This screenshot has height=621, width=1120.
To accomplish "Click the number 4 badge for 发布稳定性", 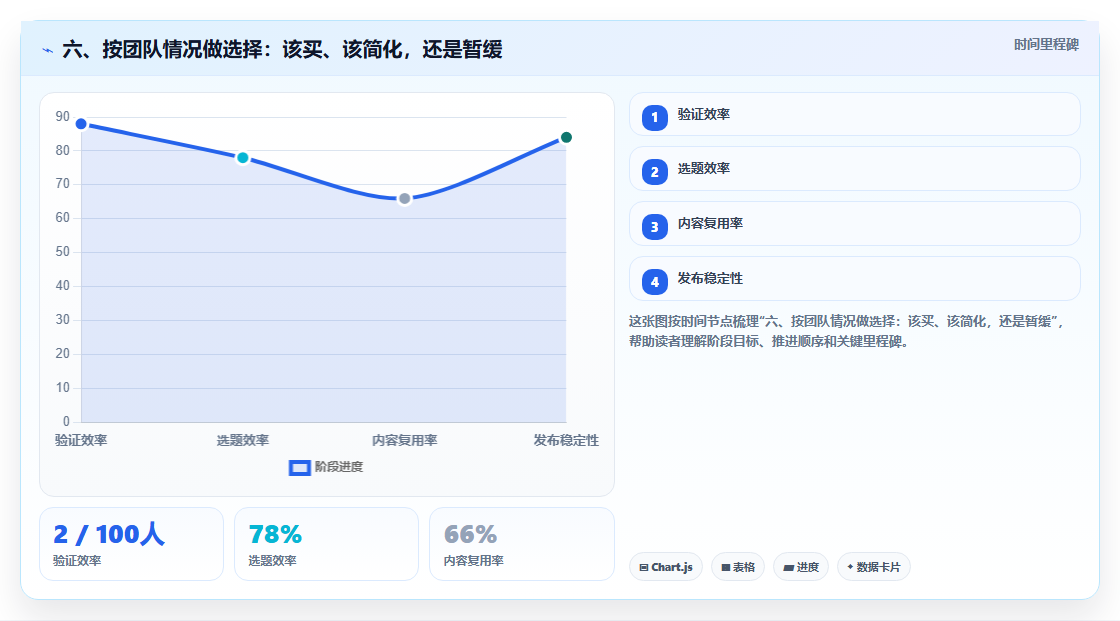I will coord(654,282).
